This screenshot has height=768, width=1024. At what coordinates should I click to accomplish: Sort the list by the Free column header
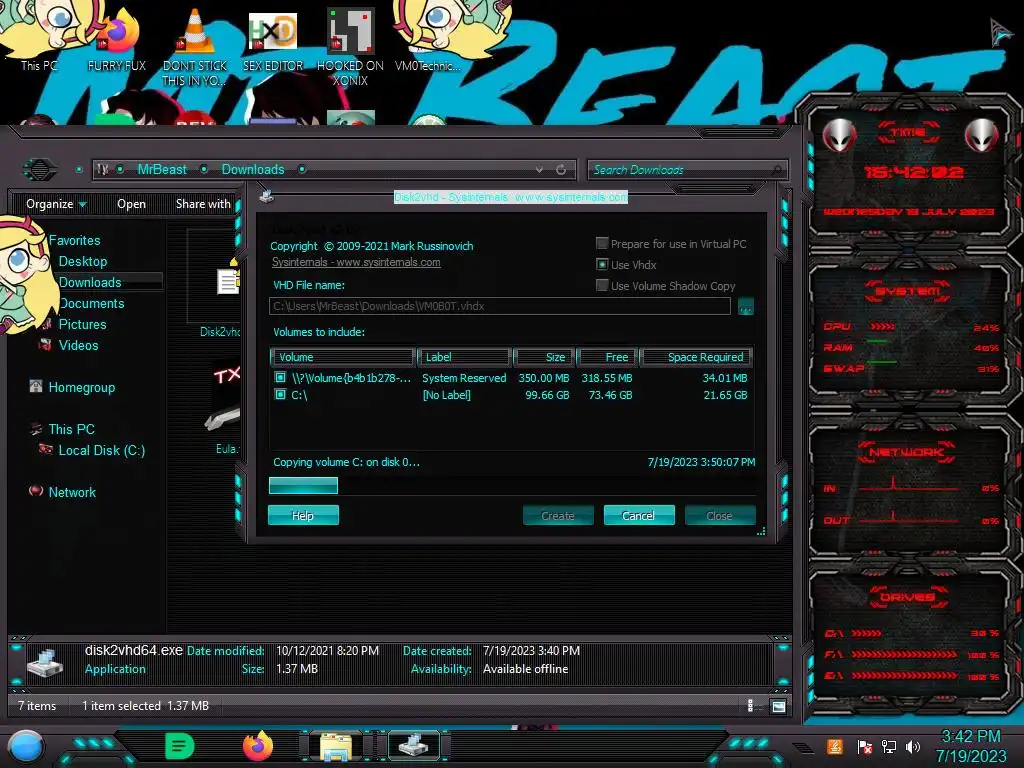(607, 357)
